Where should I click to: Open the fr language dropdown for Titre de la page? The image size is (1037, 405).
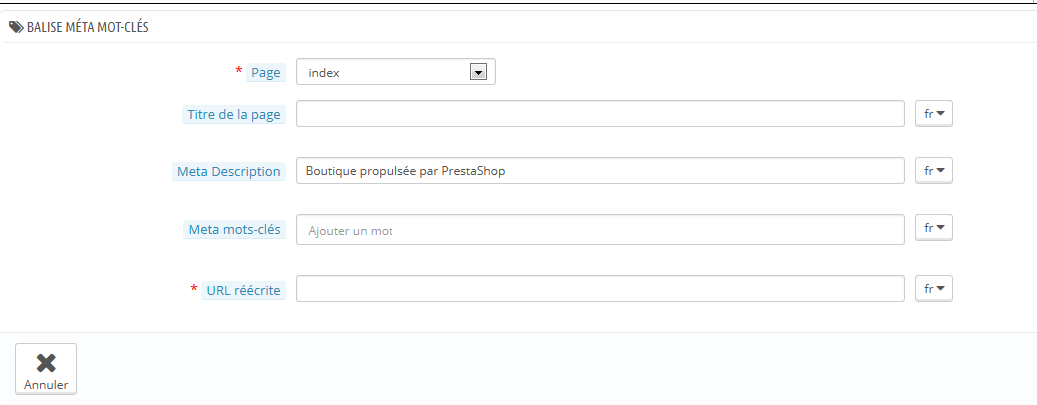pyautogui.click(x=934, y=114)
